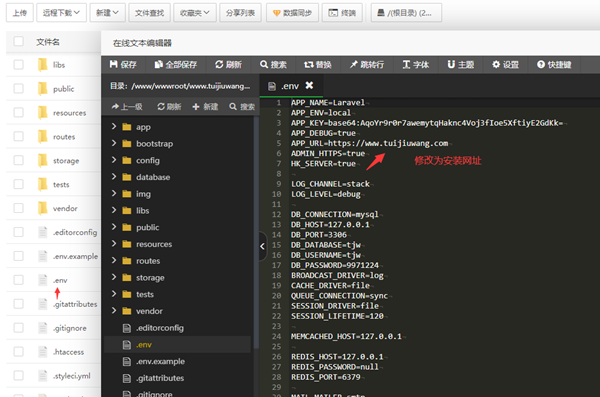600x397 pixels.
Task: Click the APP_URL line in editor
Action: point(370,143)
